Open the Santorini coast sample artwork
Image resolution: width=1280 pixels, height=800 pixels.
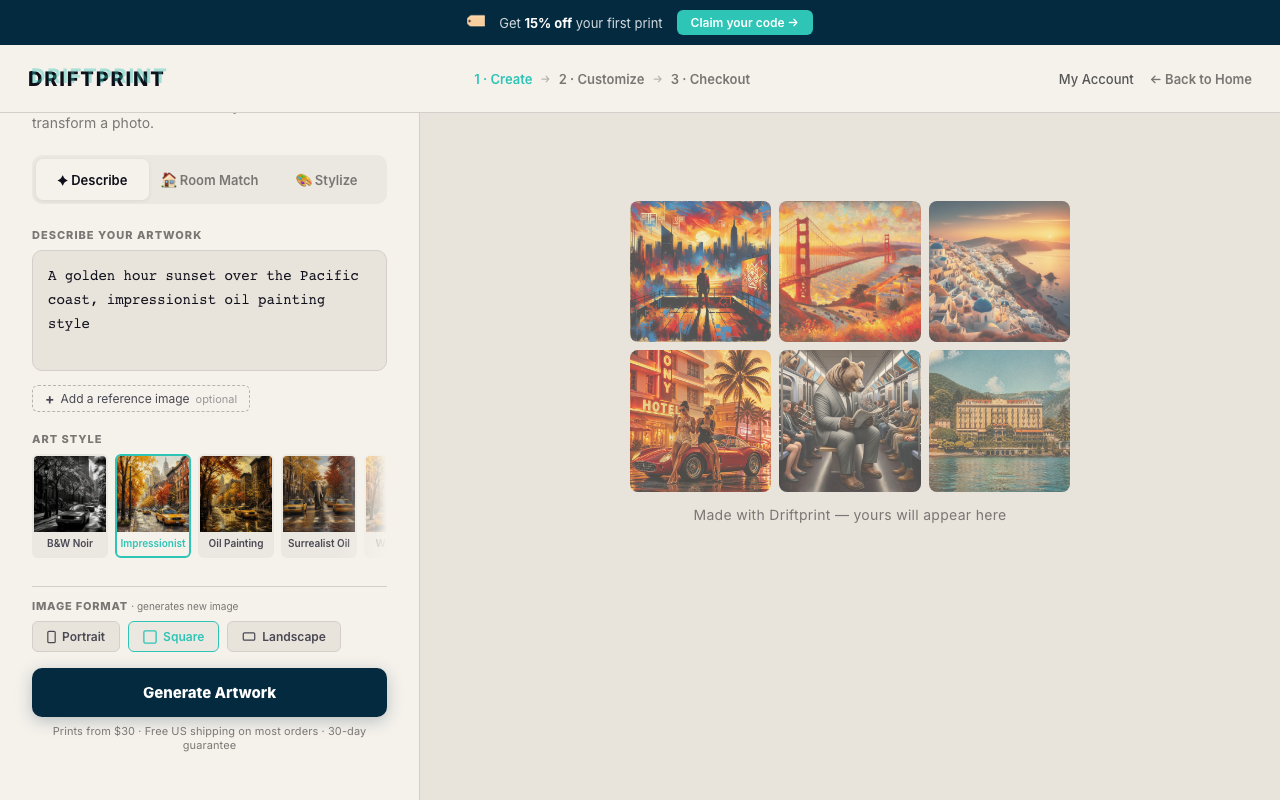999,271
